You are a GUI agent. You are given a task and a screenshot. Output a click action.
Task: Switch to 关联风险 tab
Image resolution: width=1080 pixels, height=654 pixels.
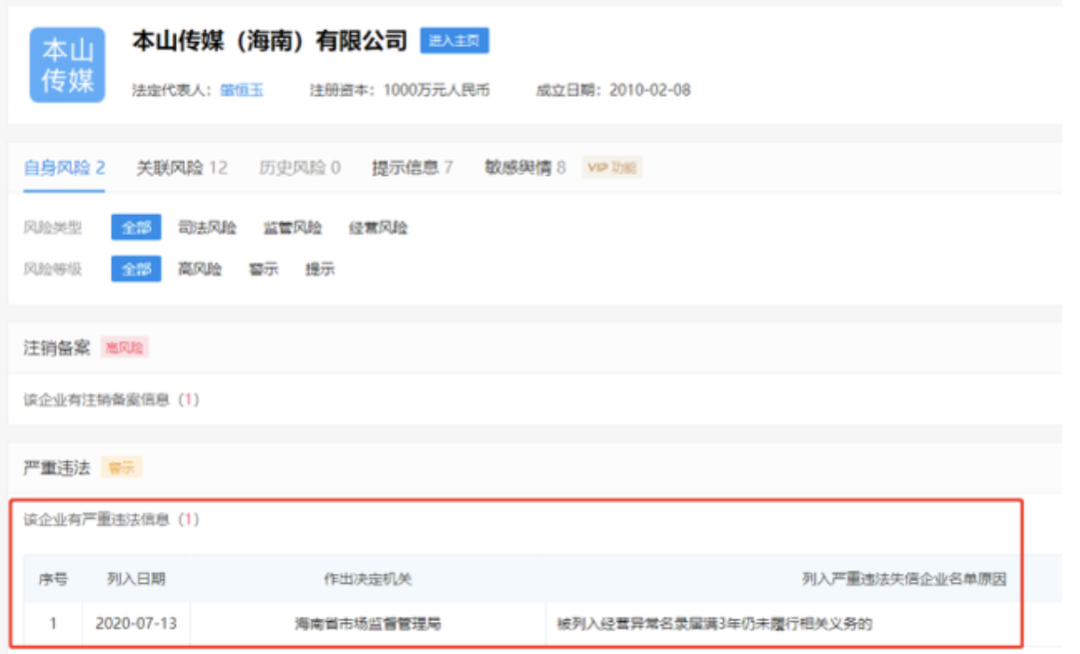182,168
